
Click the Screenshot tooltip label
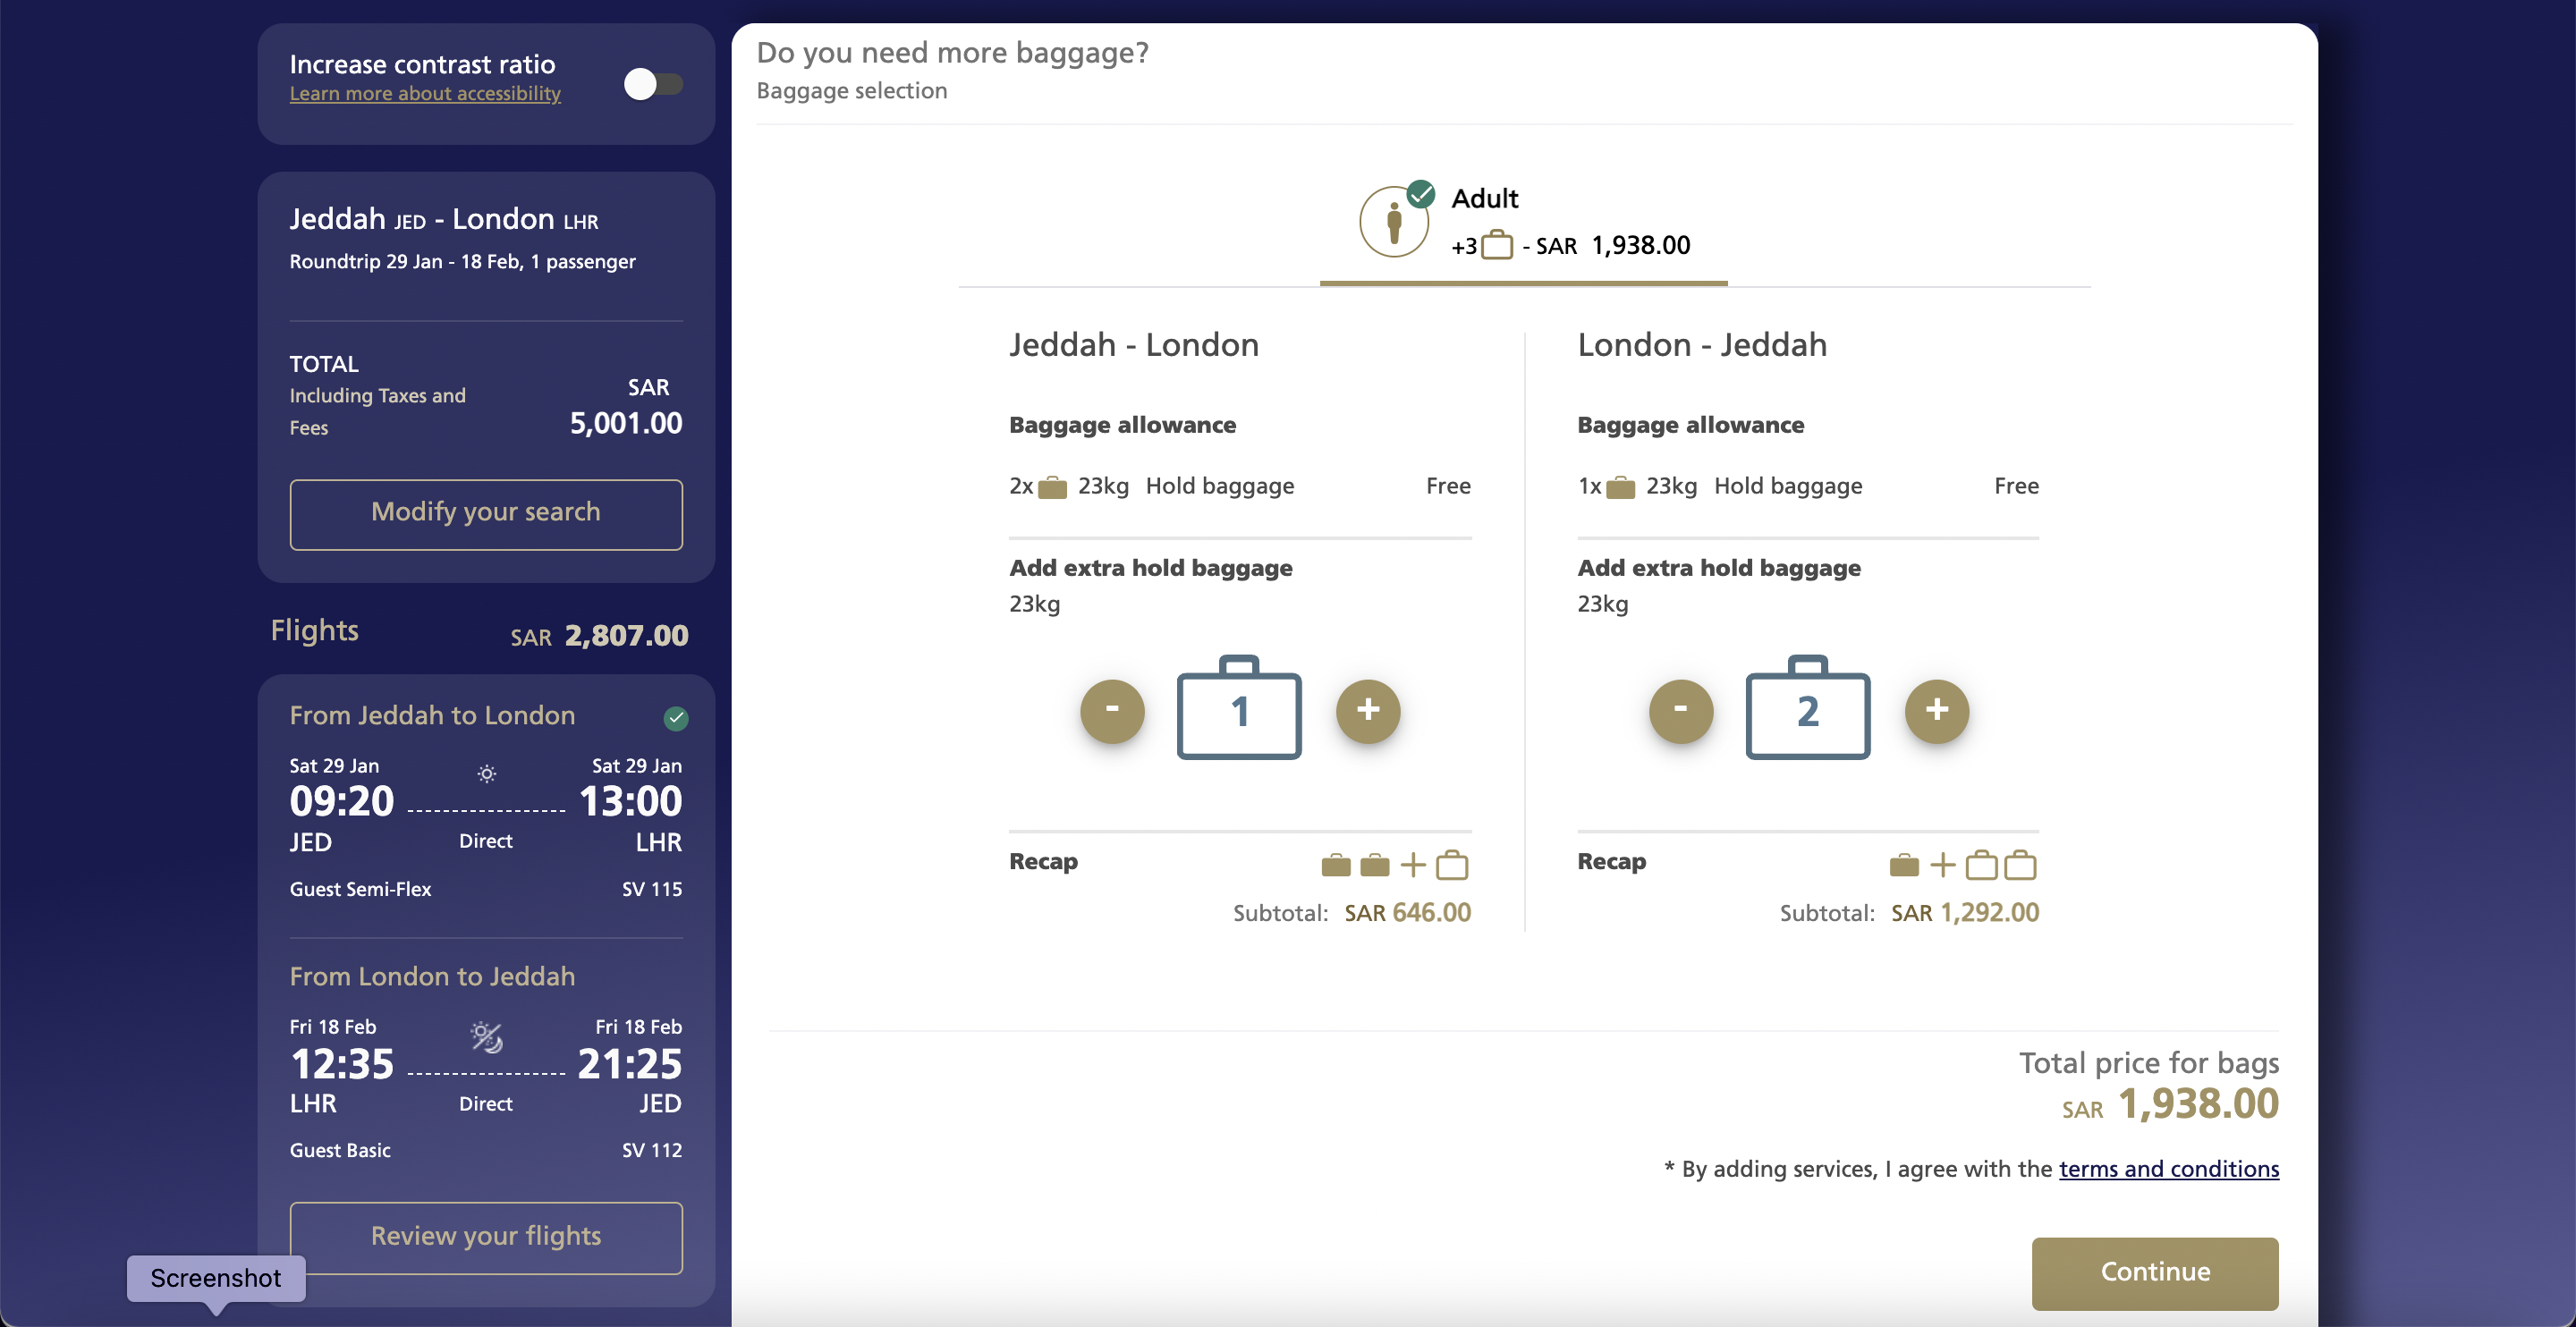coord(216,1278)
